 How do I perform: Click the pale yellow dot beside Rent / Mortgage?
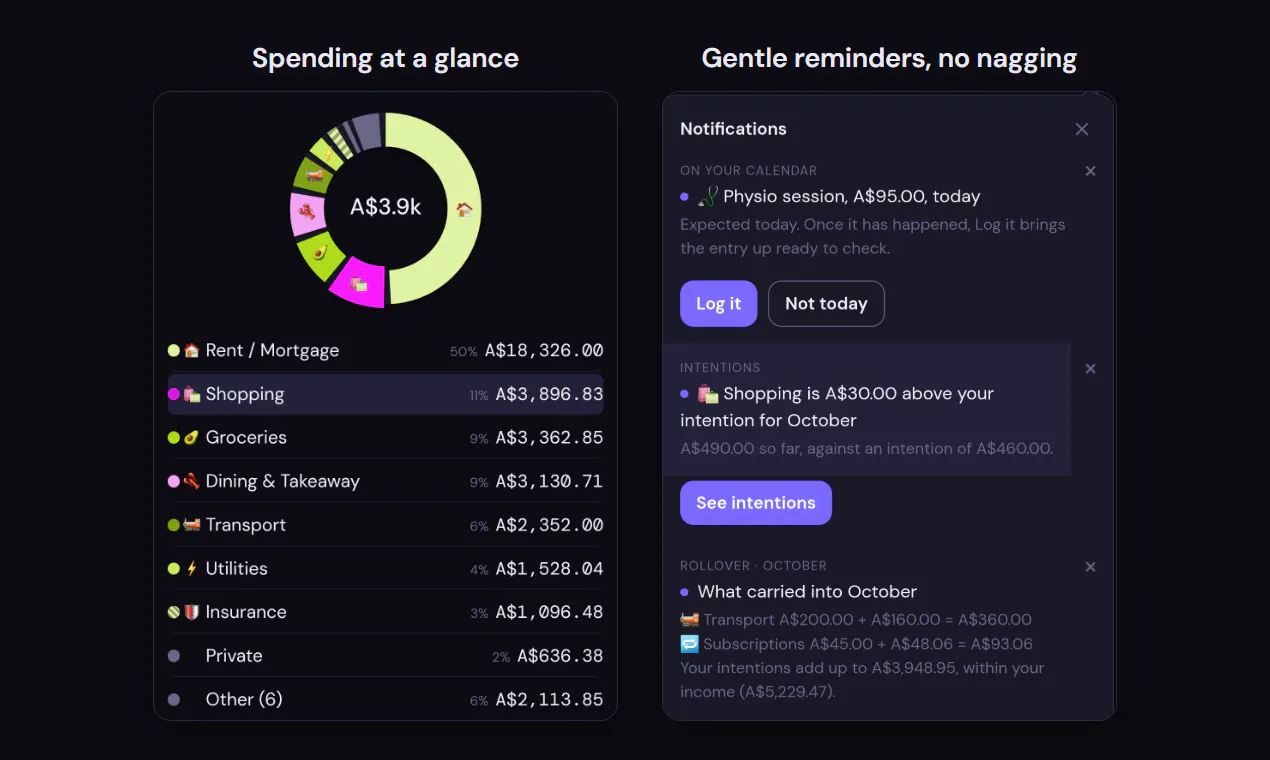pyautogui.click(x=174, y=351)
